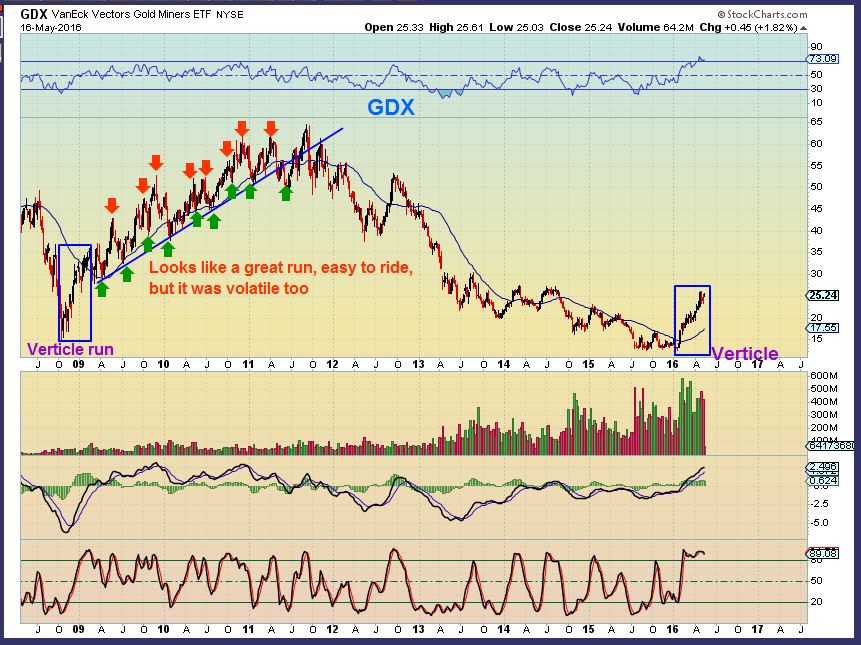
Task: Click the green up-triangle beside the Chg value
Action: (804, 27)
